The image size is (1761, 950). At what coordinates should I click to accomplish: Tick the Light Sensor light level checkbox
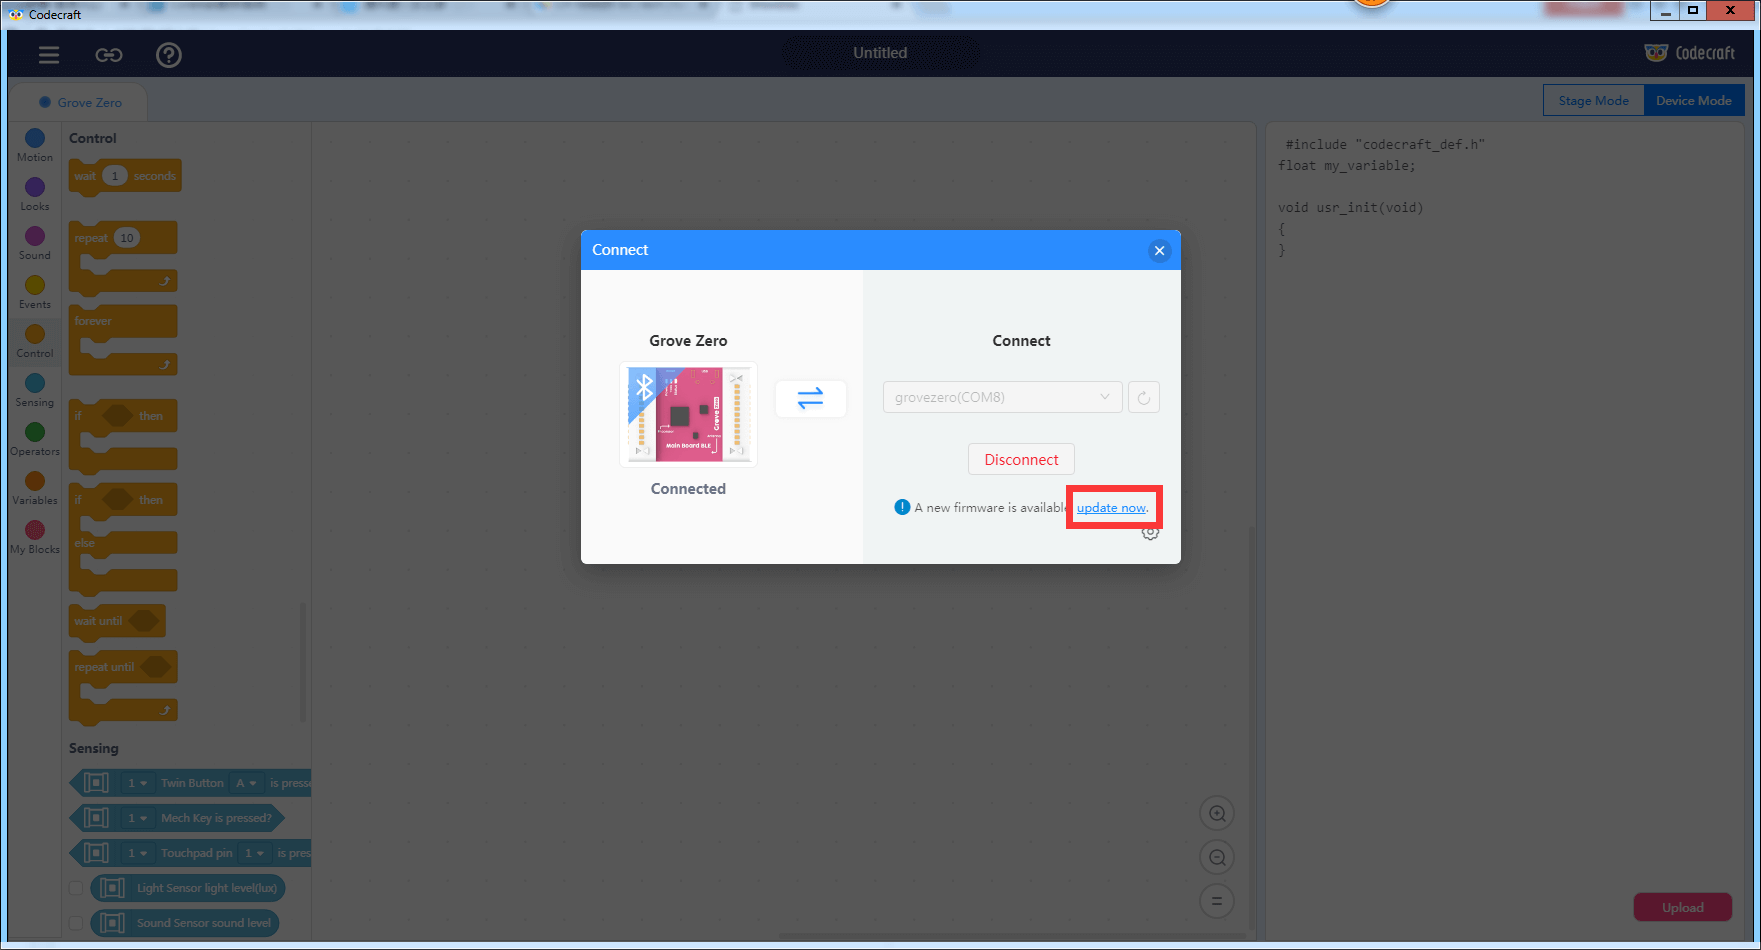[x=76, y=888]
